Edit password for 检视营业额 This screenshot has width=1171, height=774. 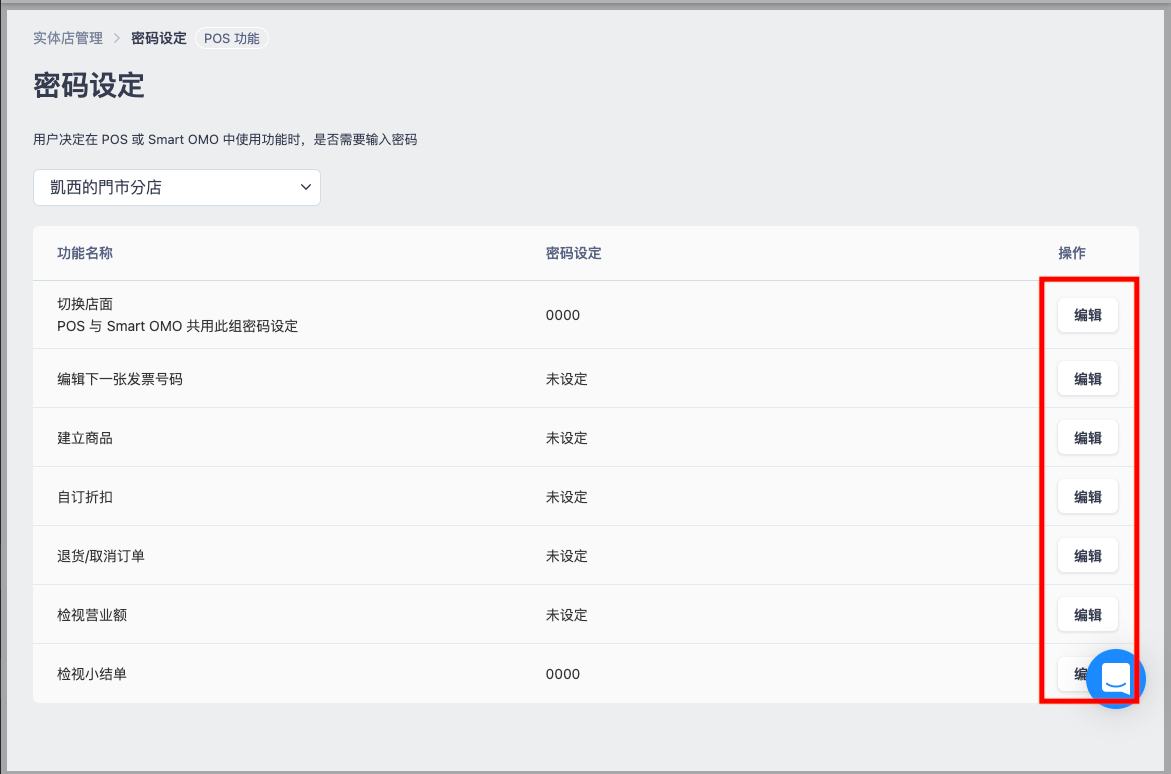pyautogui.click(x=1087, y=615)
